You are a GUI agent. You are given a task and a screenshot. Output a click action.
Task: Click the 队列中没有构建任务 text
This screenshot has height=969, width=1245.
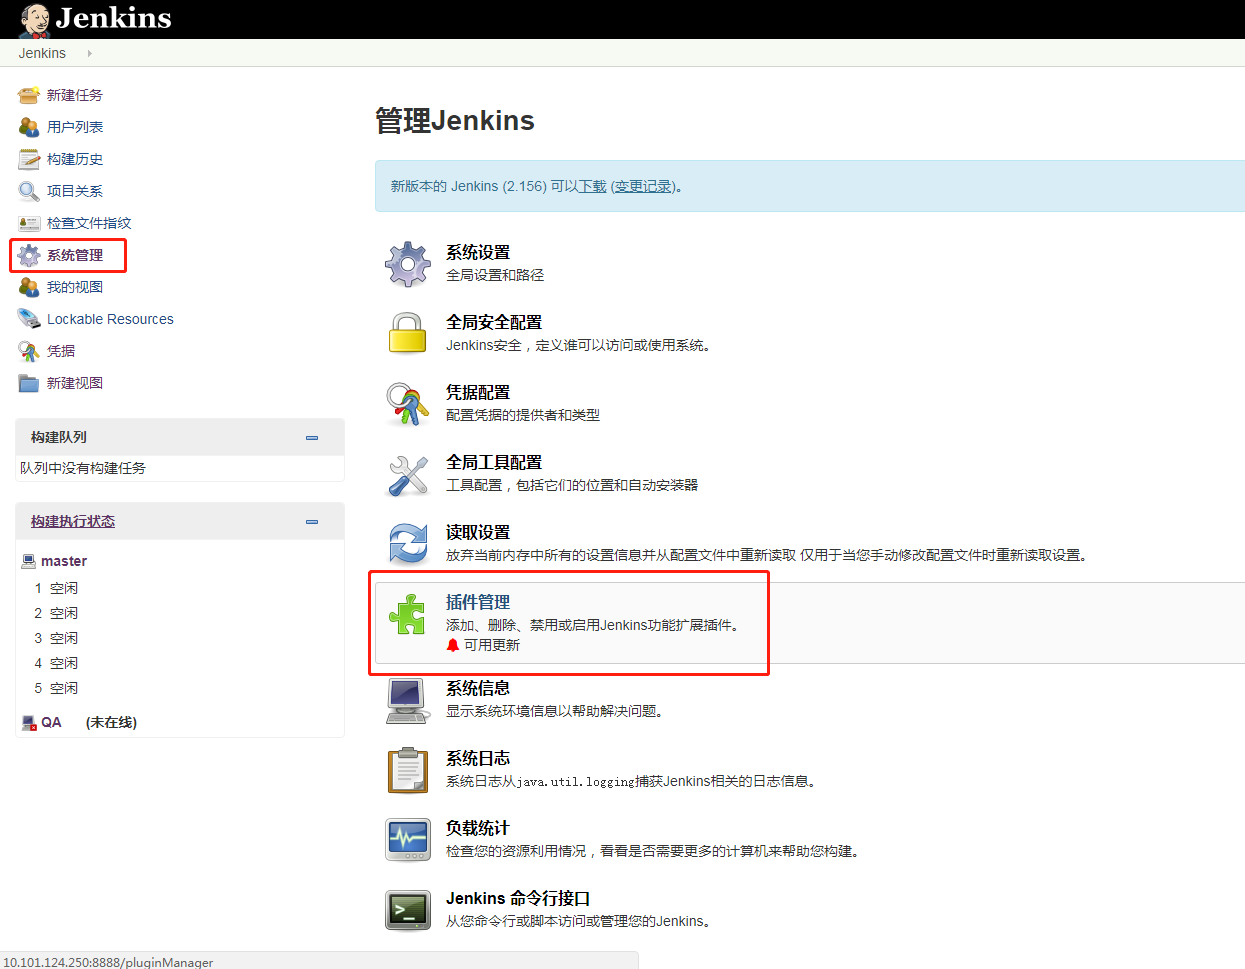click(83, 468)
